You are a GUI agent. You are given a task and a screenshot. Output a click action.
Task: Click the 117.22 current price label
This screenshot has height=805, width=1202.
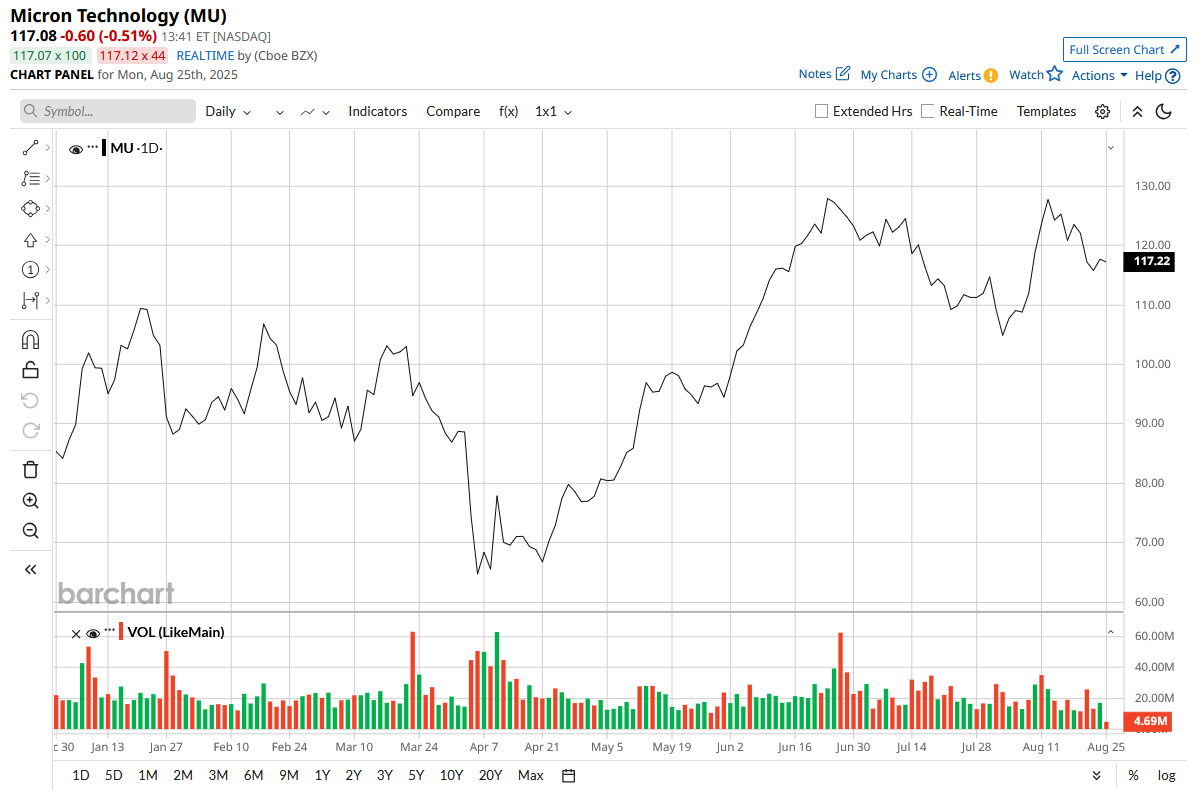click(1148, 261)
